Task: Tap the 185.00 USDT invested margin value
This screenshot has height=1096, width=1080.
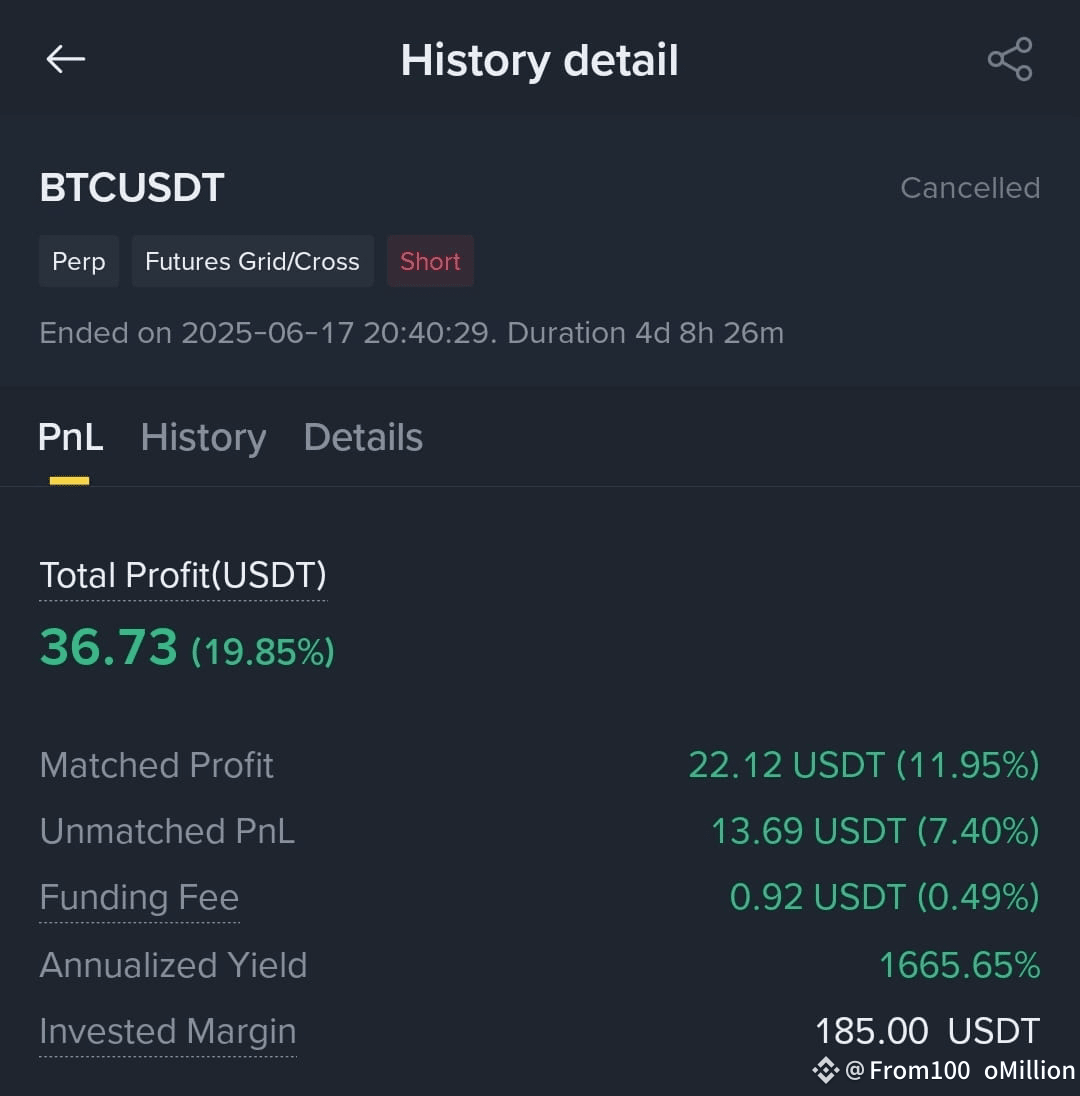Action: (x=928, y=1031)
